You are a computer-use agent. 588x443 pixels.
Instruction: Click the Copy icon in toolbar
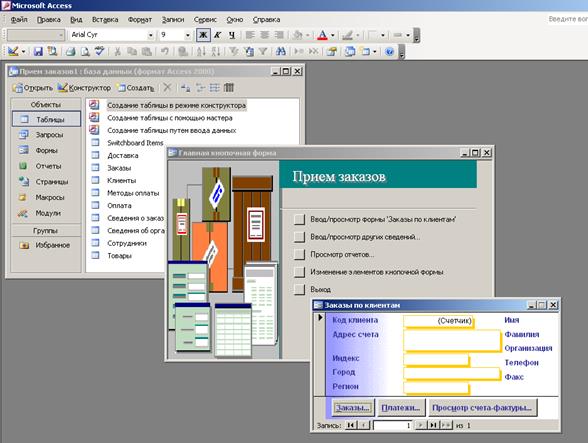[x=132, y=51]
